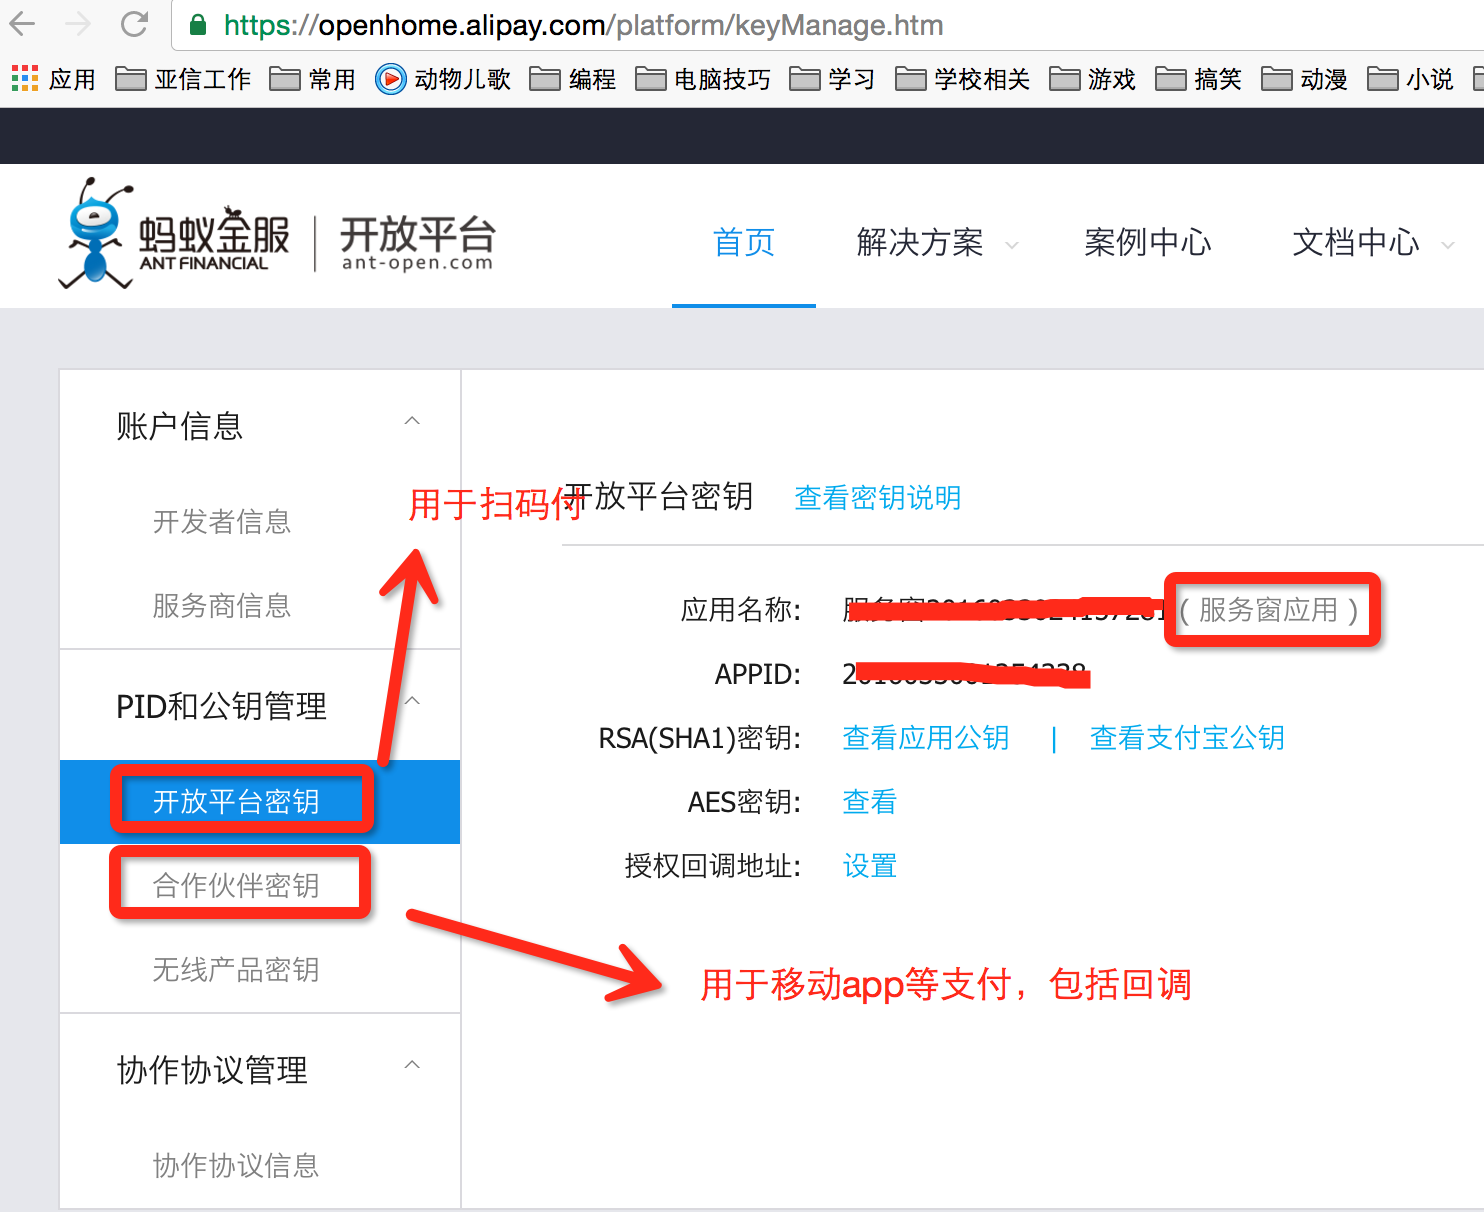Click 设置 next to 授权回调地址
The width and height of the screenshot is (1484, 1212).
pyautogui.click(x=870, y=865)
